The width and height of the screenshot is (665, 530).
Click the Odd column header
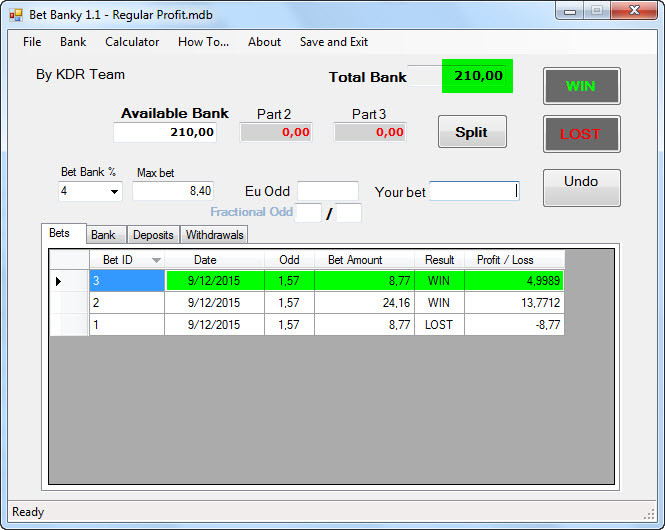coord(289,260)
